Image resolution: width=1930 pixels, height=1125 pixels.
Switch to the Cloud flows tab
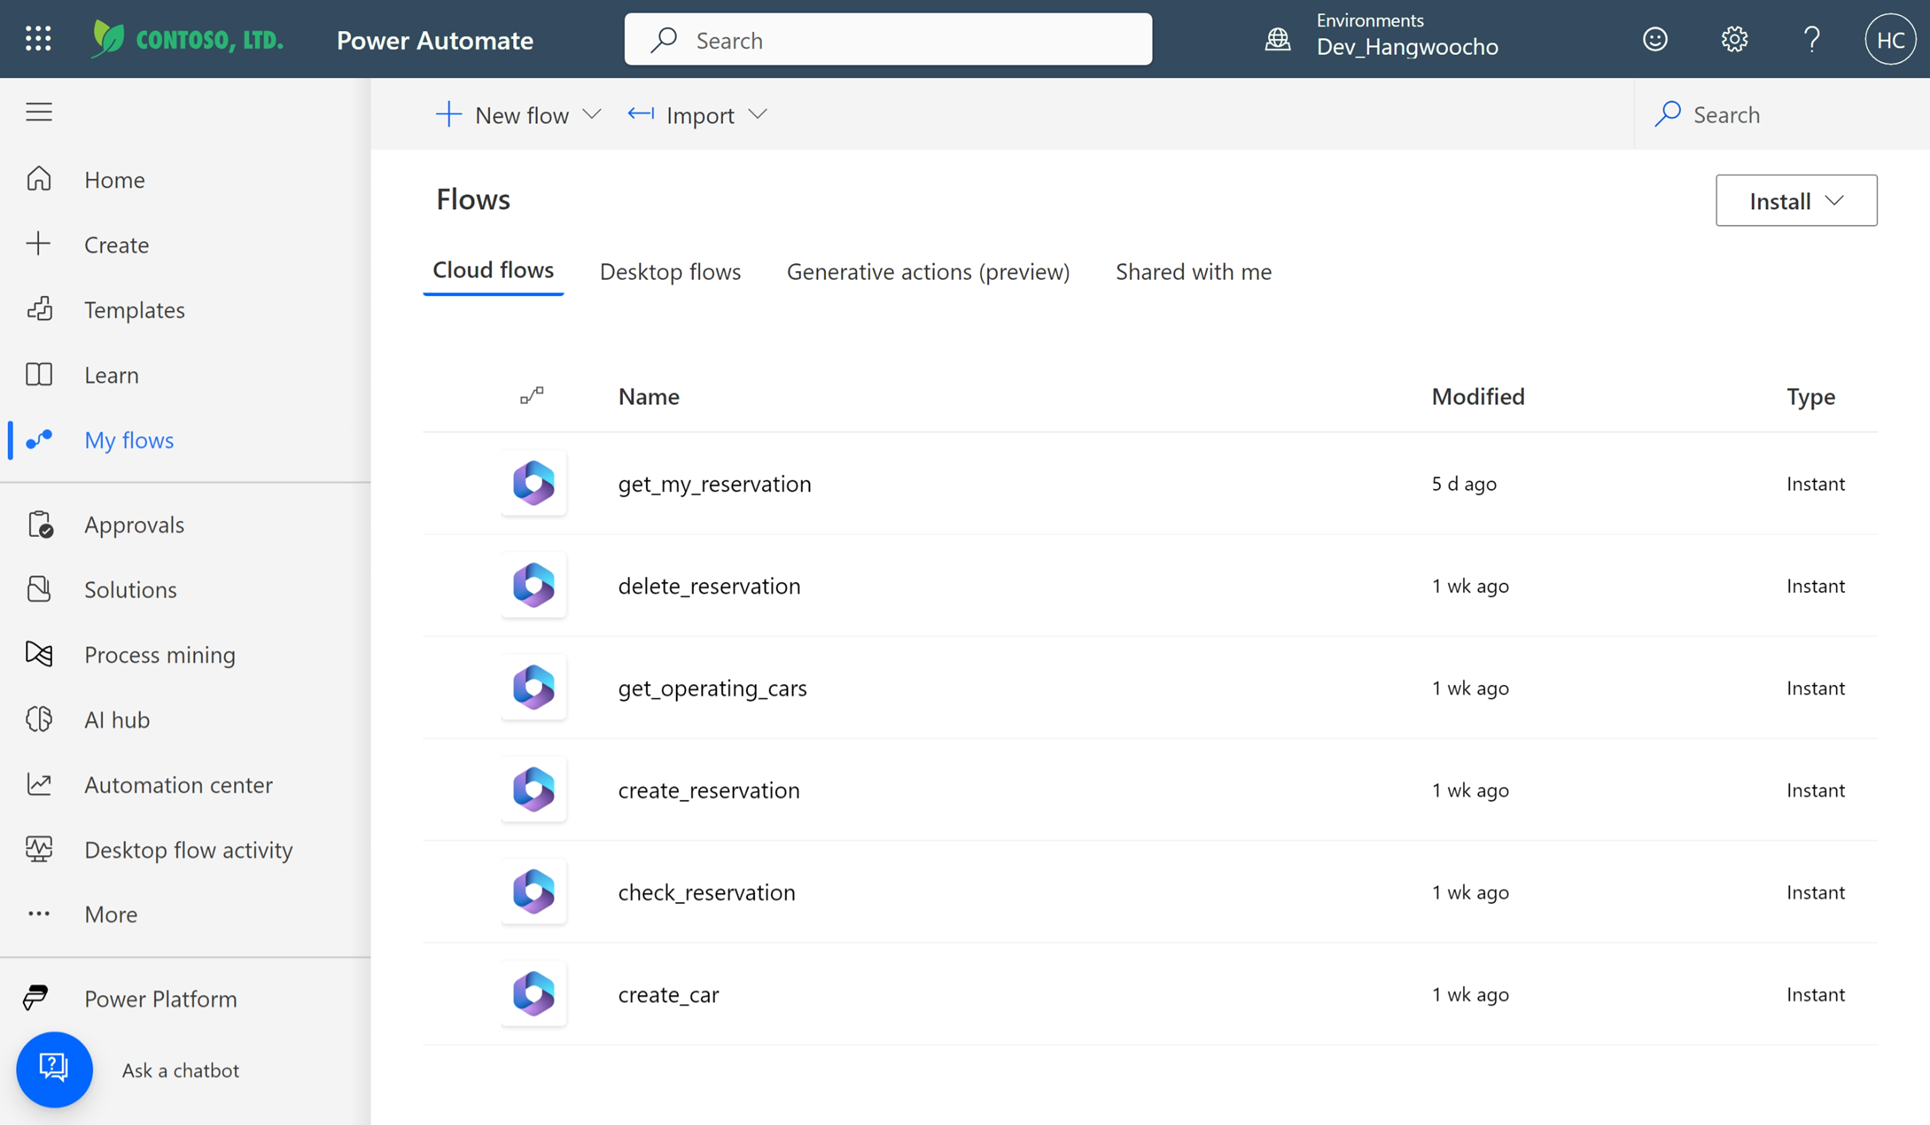[x=493, y=270]
